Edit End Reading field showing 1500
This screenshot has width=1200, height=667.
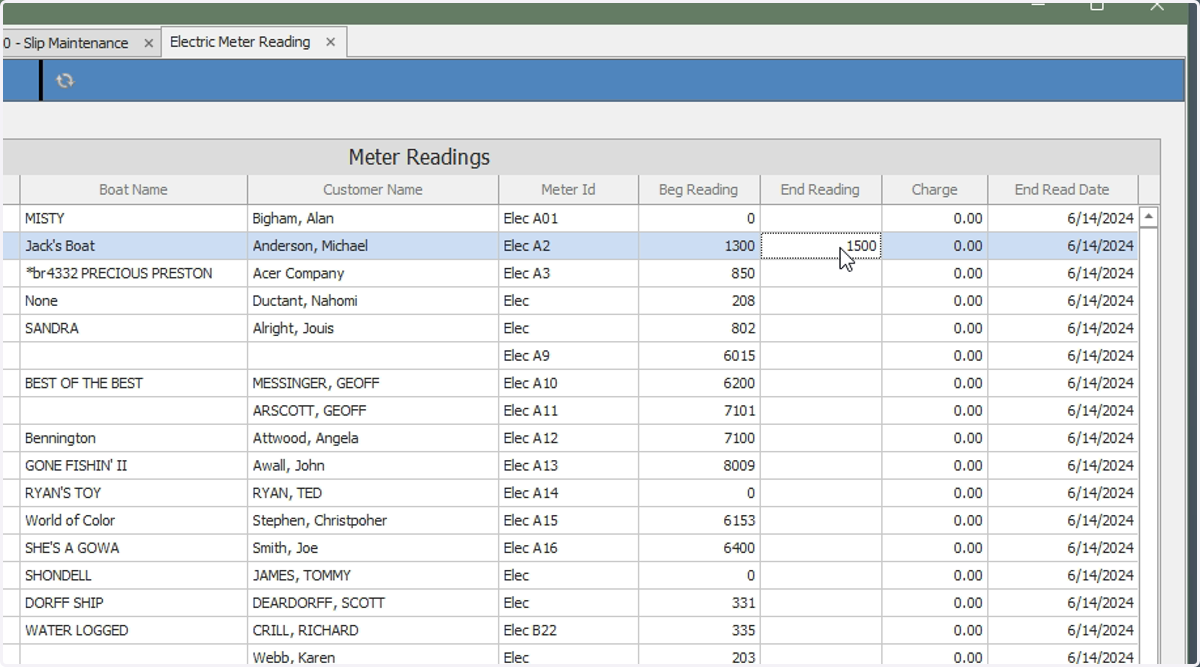point(820,246)
